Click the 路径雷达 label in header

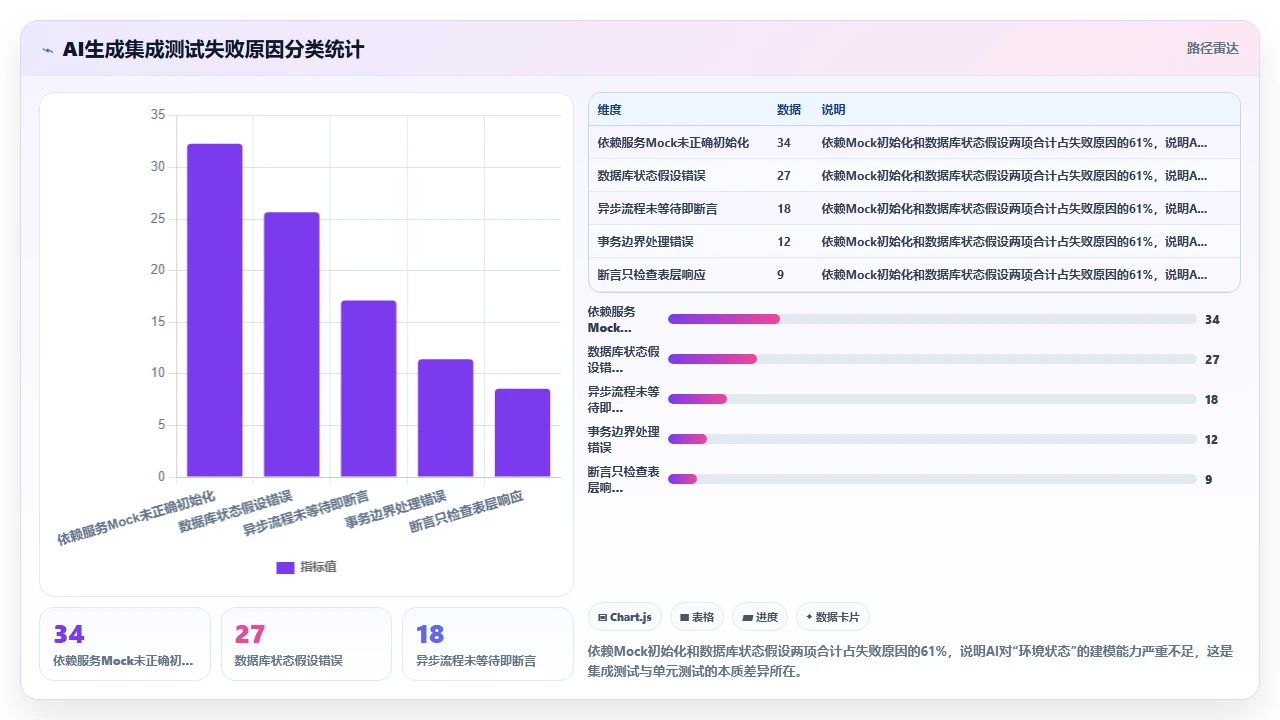click(x=1212, y=48)
